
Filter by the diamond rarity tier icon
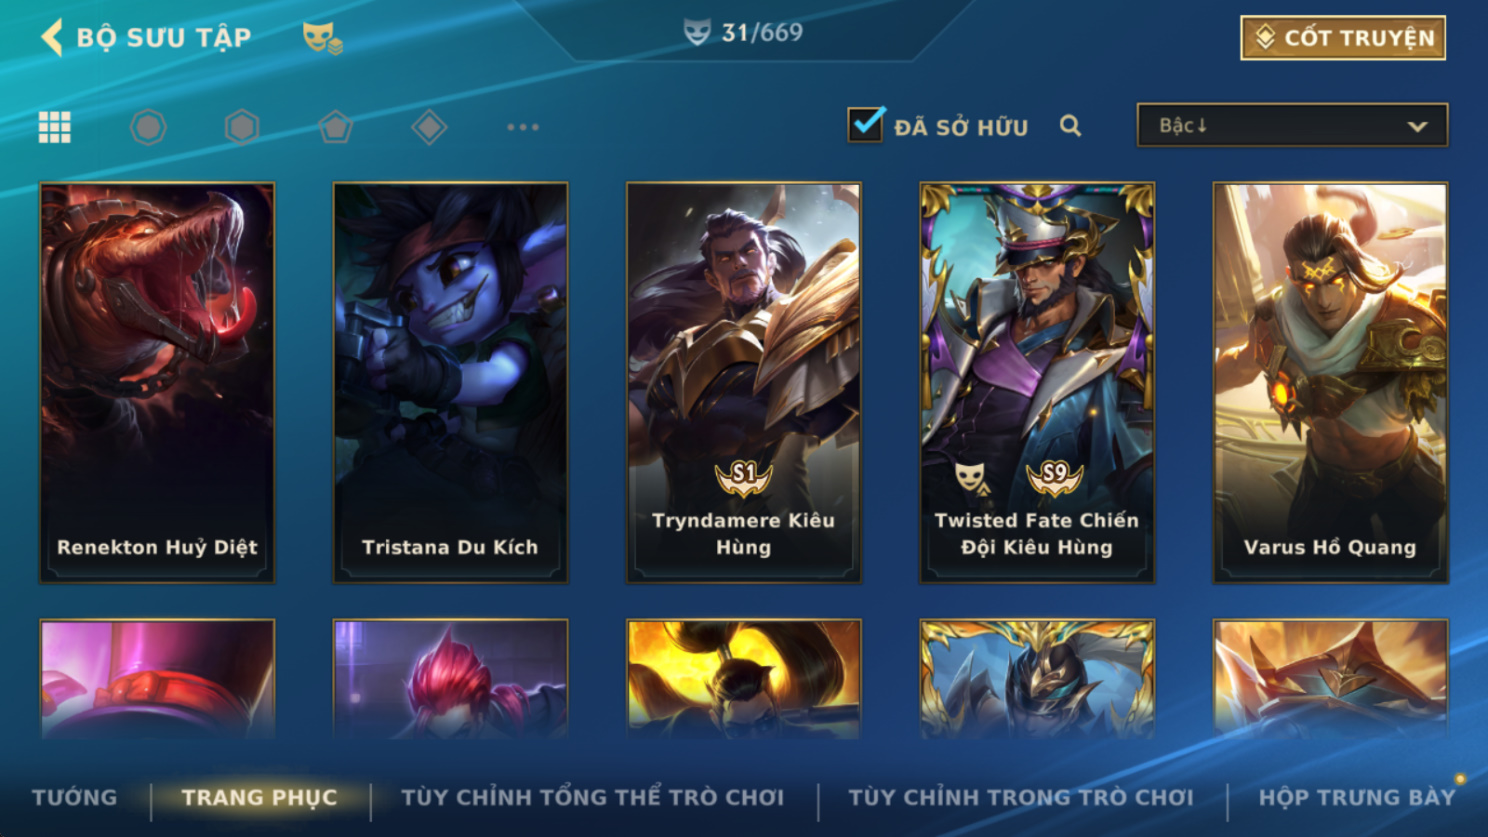coord(429,127)
